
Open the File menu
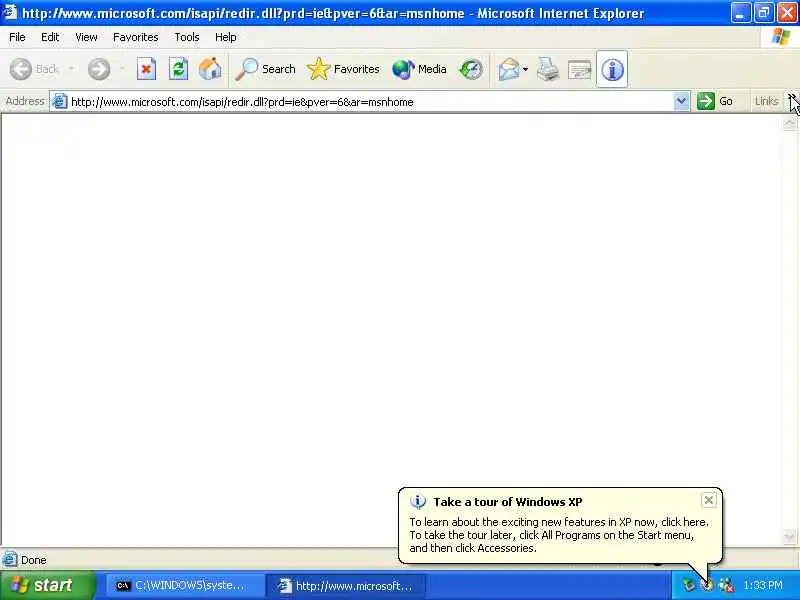coord(17,37)
